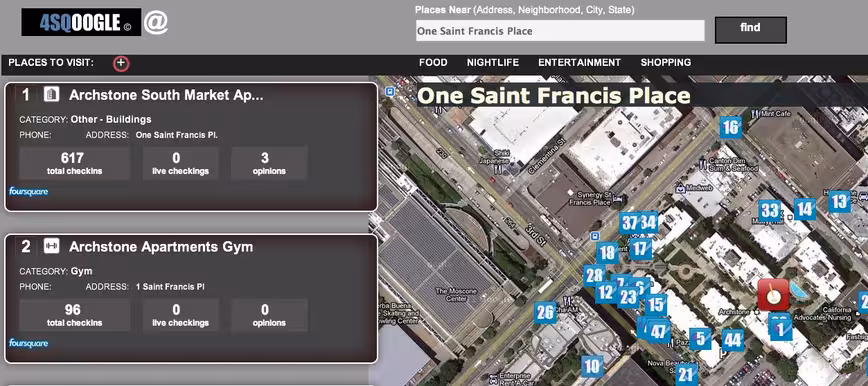868x386 pixels.
Task: Click 96 total checkins box
Action: pos(75,315)
